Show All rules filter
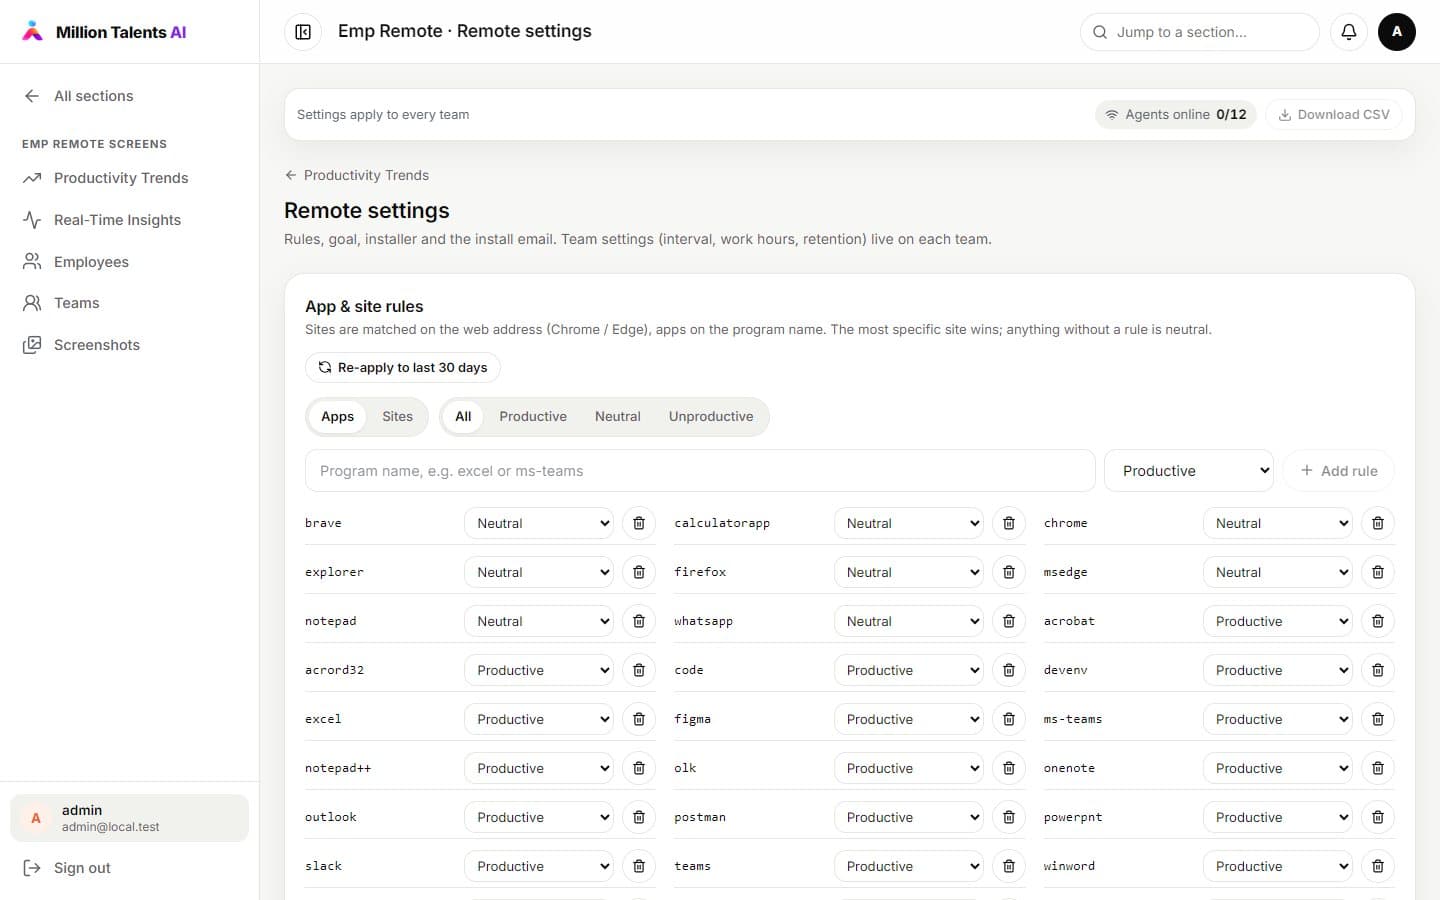1440x900 pixels. 463,417
